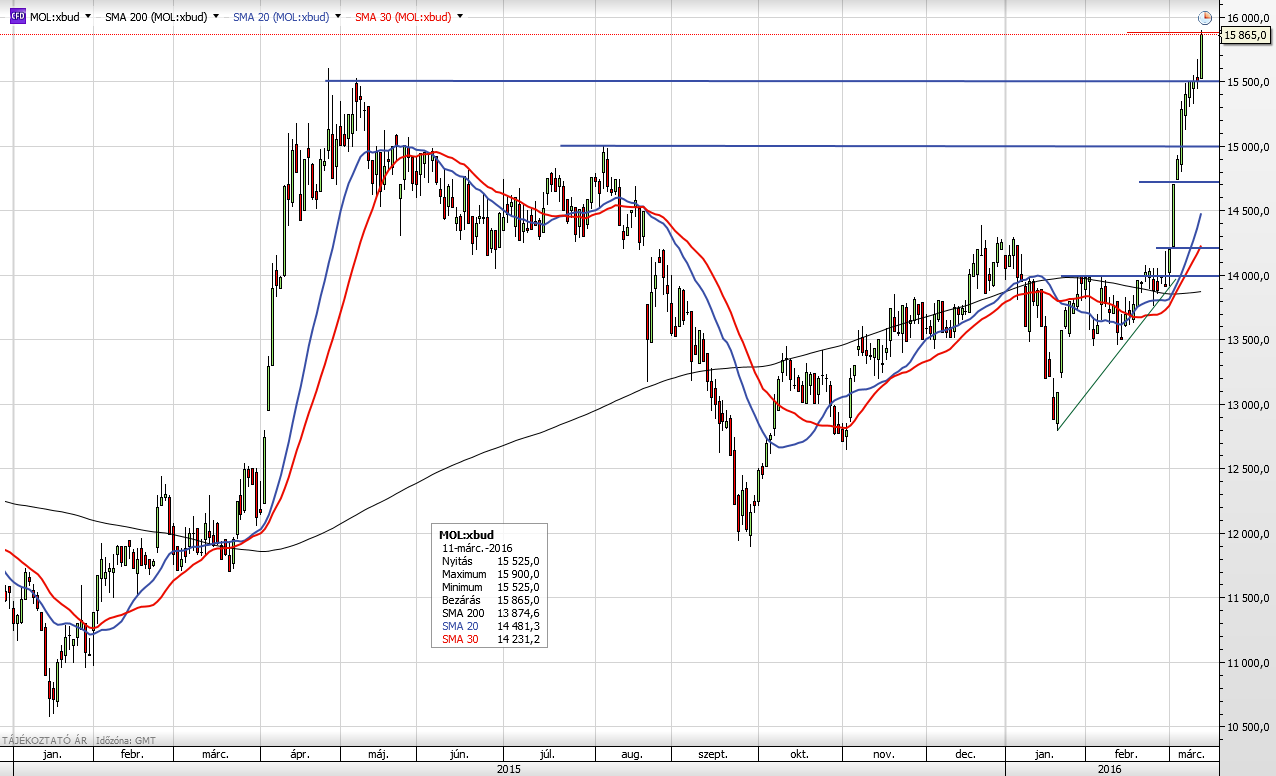Click the 'TÁJÉKOZTATÓ ÁR' label at bottom left

click(46, 741)
